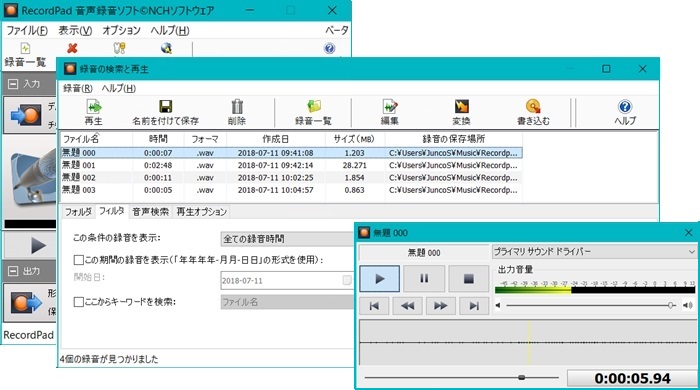Image resolution: width=700 pixels, height=390 pixels.
Task: Sort by 時間 column header
Action: [x=158, y=139]
